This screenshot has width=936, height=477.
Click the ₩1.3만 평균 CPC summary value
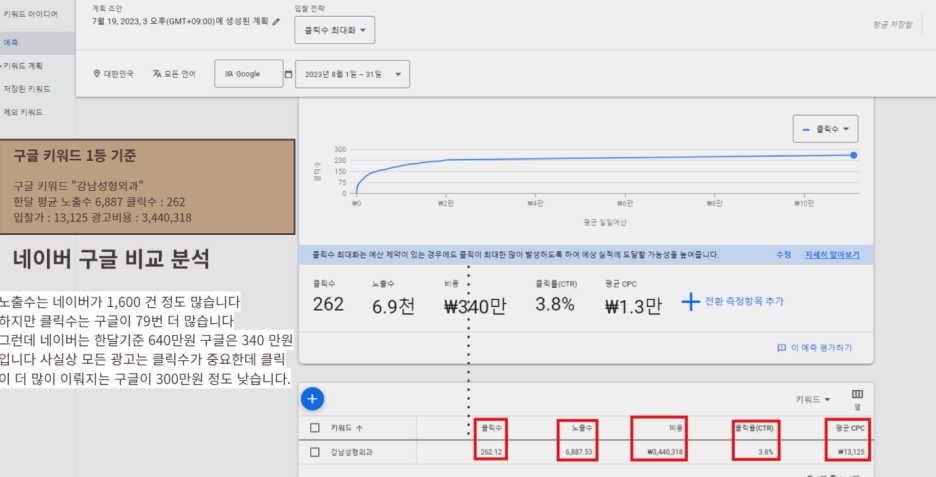point(633,306)
